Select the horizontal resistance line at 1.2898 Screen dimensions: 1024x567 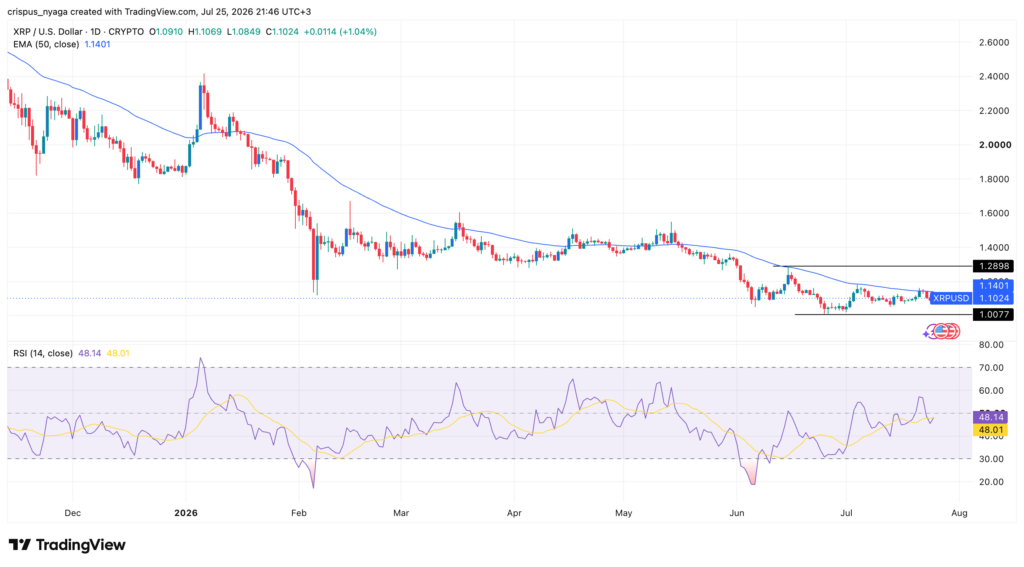tap(872, 267)
